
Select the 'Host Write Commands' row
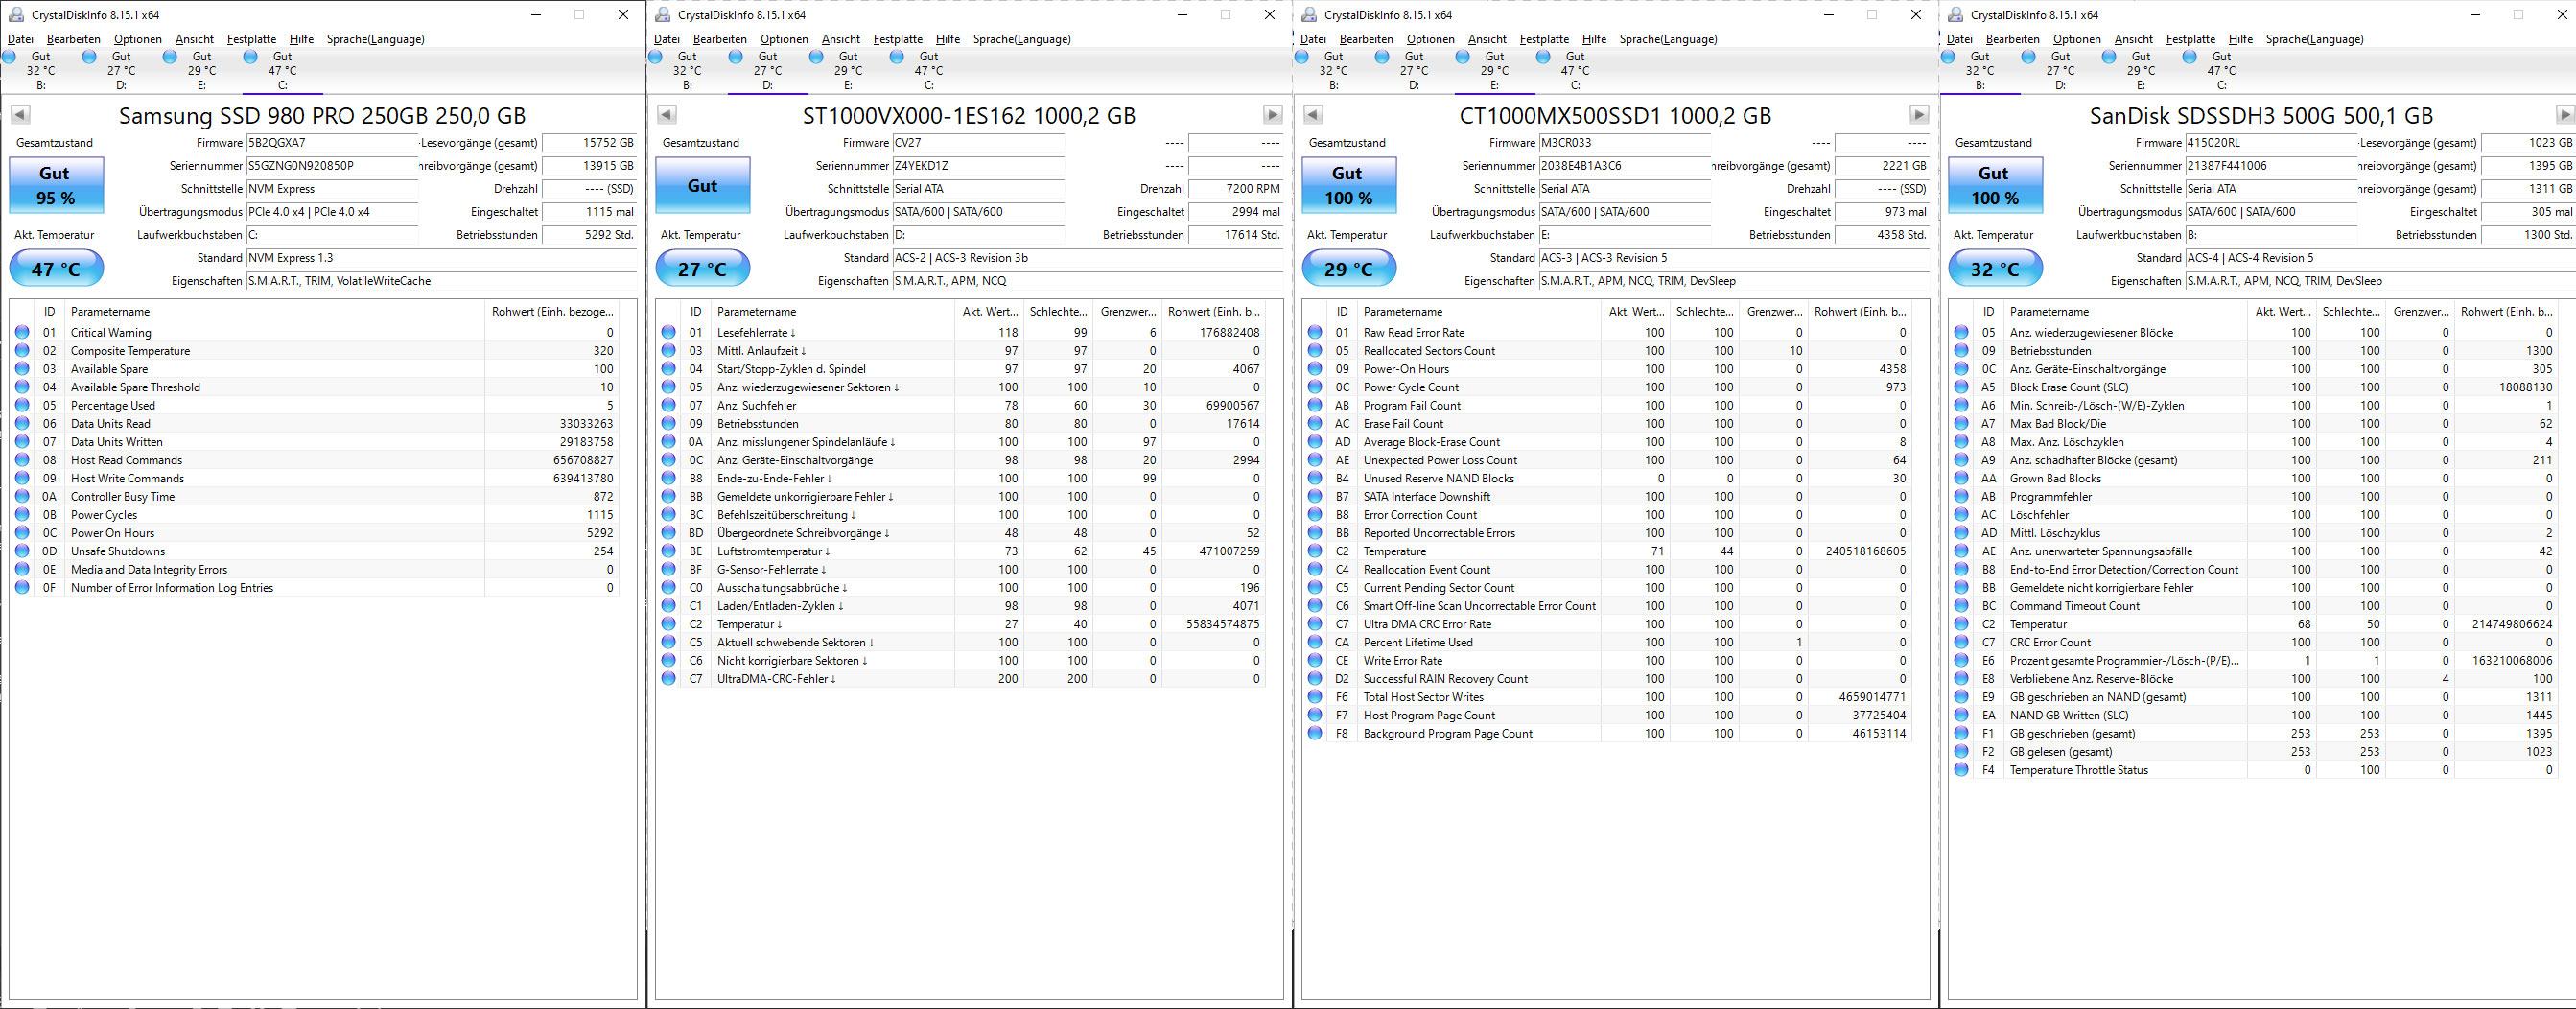tap(314, 479)
